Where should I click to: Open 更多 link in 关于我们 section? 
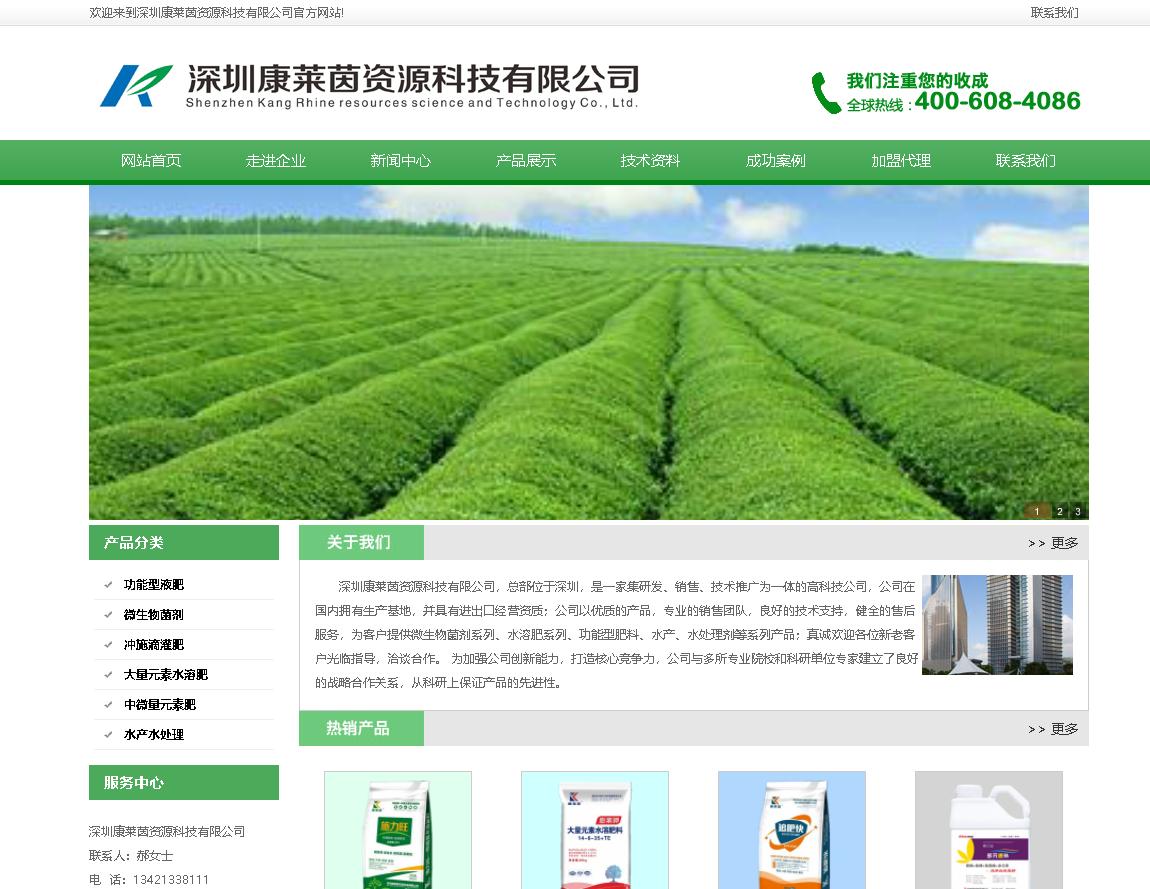tap(1054, 543)
